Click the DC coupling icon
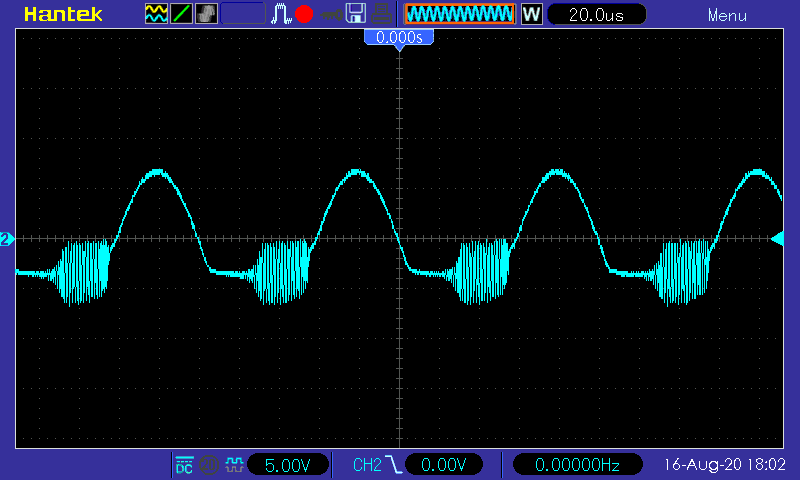Image resolution: width=800 pixels, height=480 pixels. [184, 465]
